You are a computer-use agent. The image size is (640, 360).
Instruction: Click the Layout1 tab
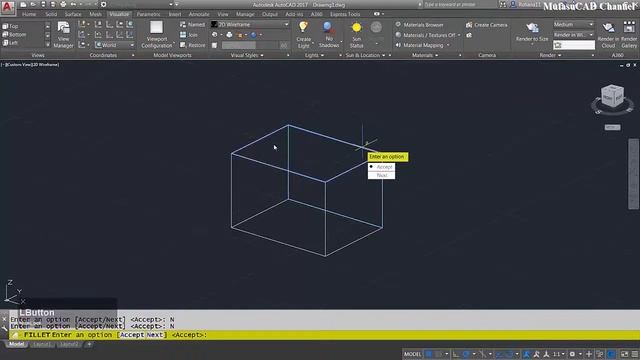click(x=42, y=344)
